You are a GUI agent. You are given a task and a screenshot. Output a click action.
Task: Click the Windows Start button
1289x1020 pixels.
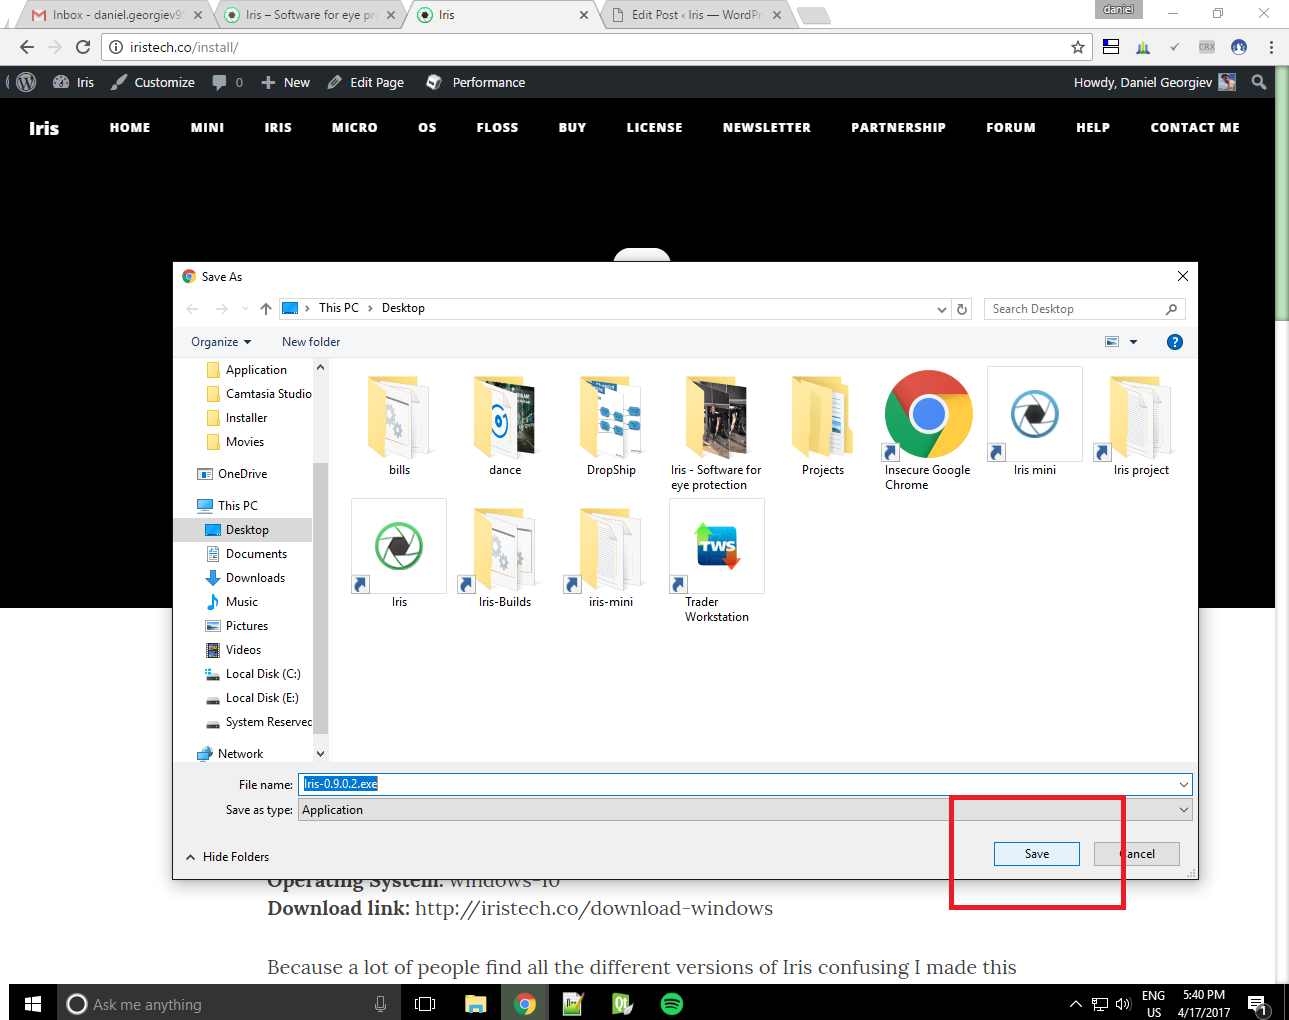point(32,1004)
